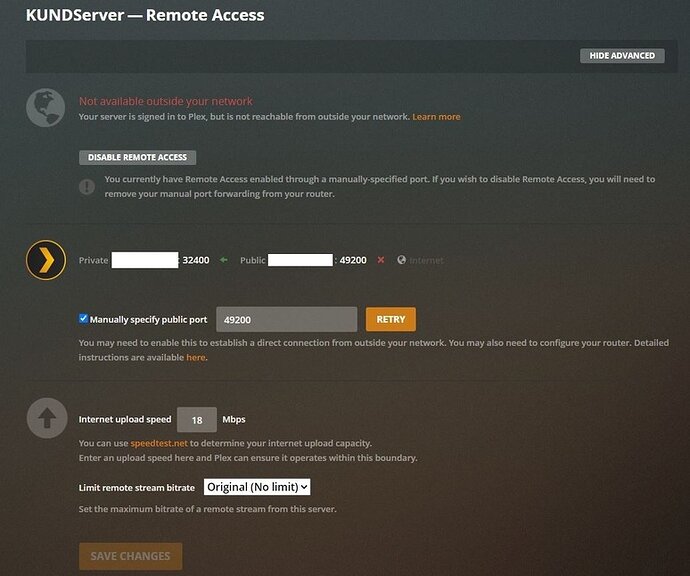Click the globe network status icon
The width and height of the screenshot is (690, 576).
46,108
